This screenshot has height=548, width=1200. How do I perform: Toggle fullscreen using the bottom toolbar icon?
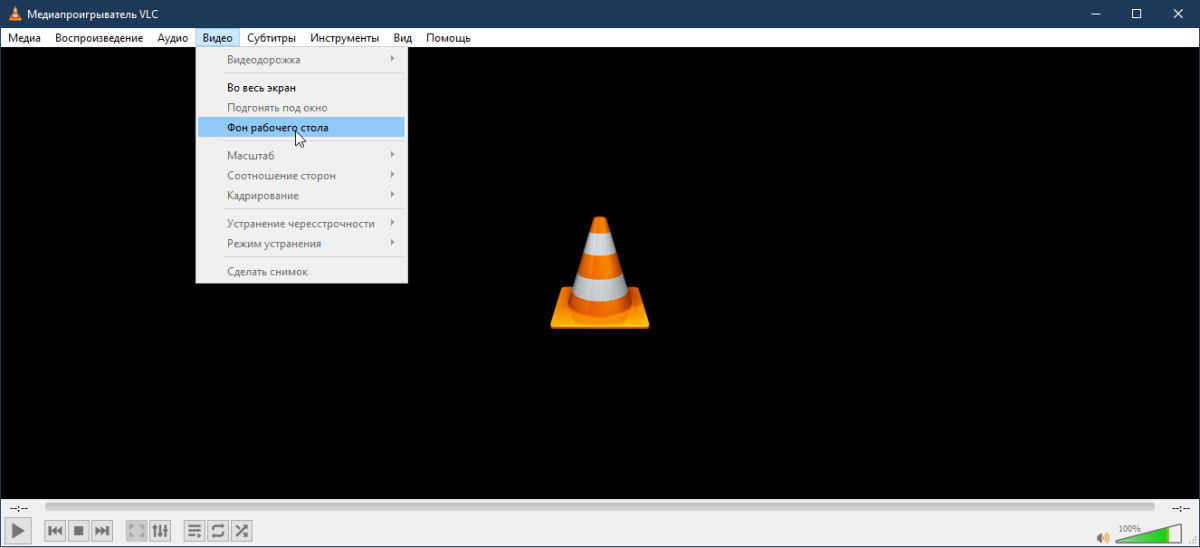[137, 530]
